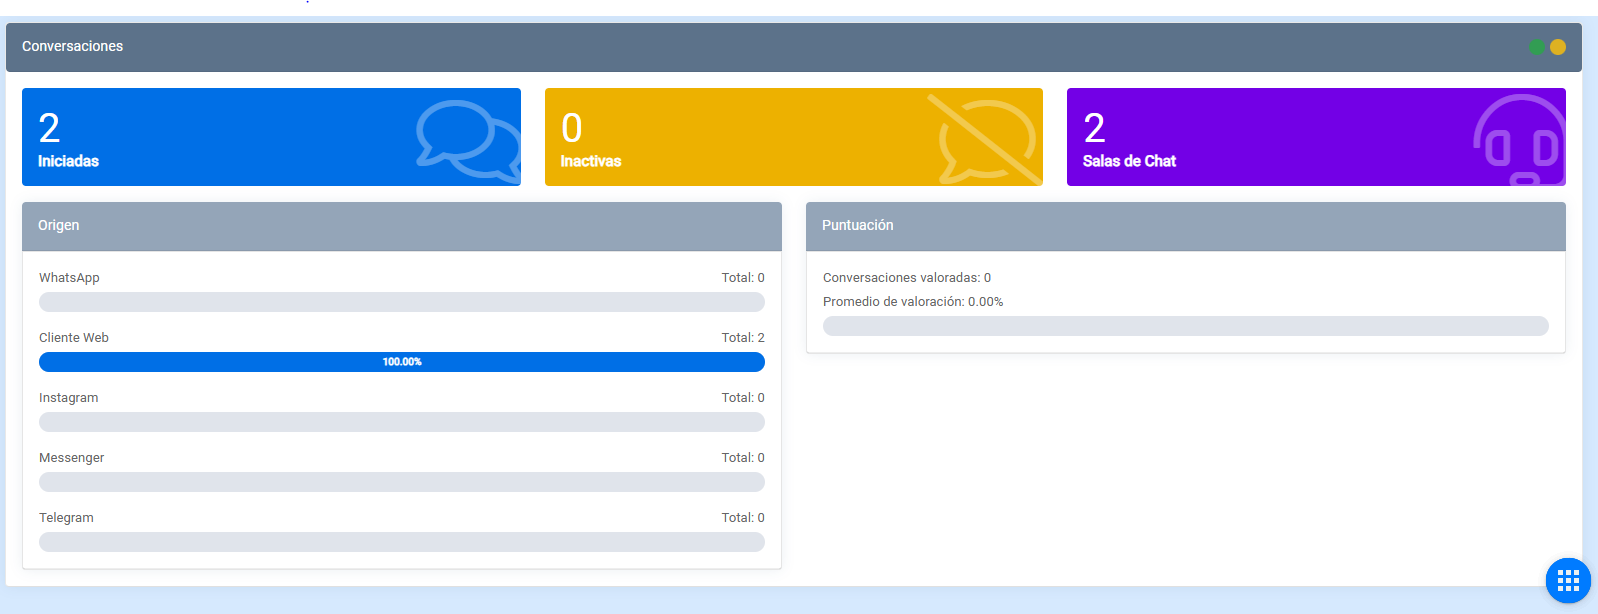Viewport: 1598px width, 614px height.
Task: Click the empty Messenger progress bar
Action: 402,482
